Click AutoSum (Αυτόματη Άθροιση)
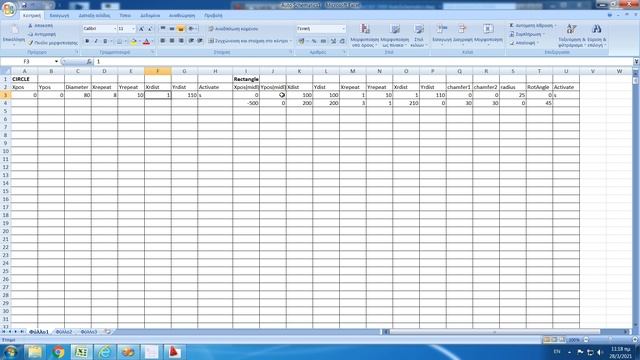This screenshot has height=360, width=640. tap(532, 26)
